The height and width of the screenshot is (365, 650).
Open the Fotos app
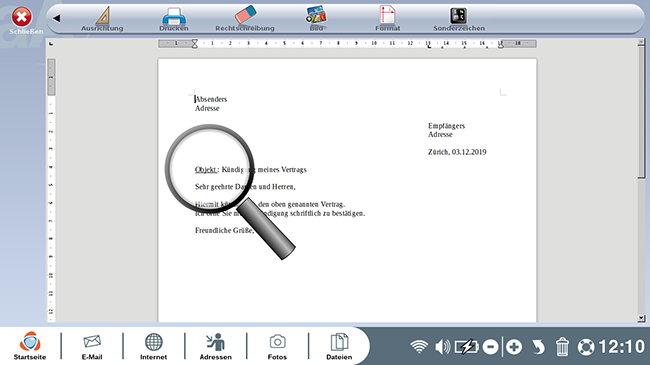click(x=277, y=346)
